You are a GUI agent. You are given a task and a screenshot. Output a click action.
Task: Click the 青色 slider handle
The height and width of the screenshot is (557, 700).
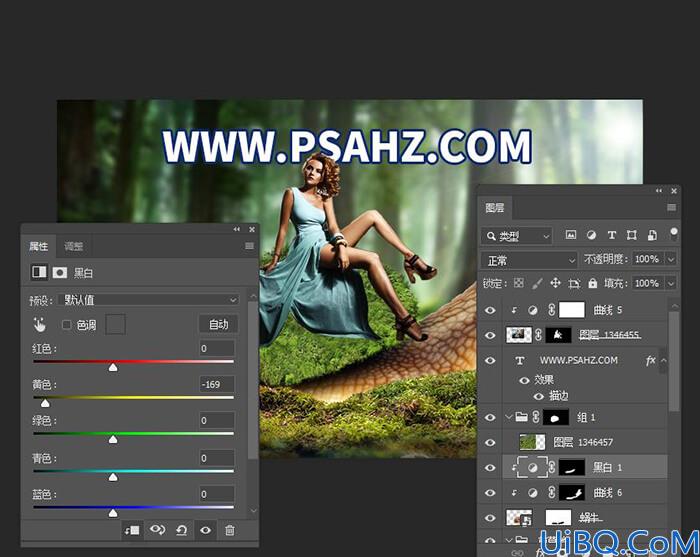pos(113,477)
